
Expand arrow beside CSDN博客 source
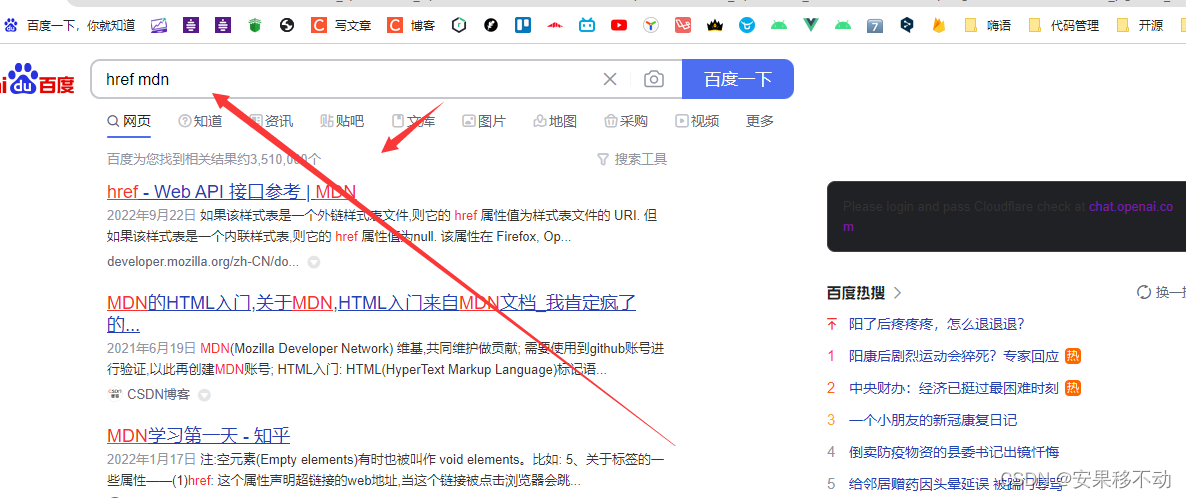coord(203,395)
